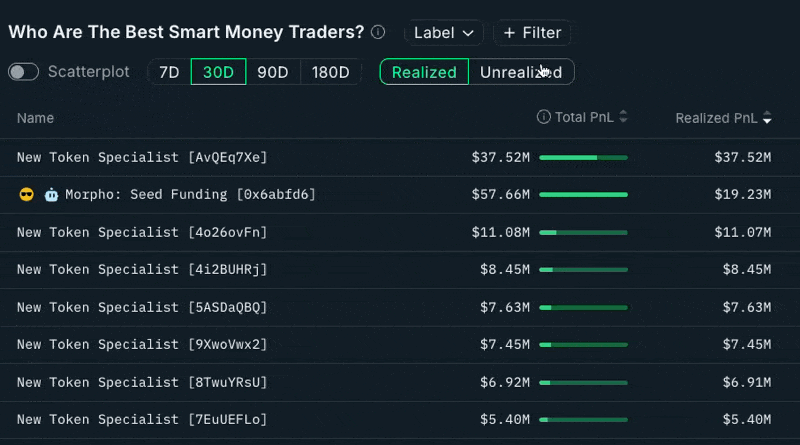
Task: Open New Token Specialist [AvQEq7Xe] trader
Action: coord(142,157)
